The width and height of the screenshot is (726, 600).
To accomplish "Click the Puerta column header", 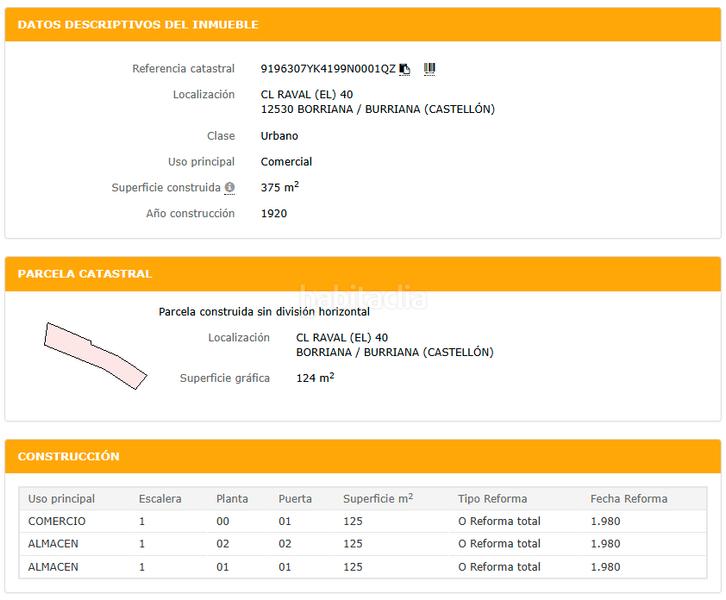I will coord(294,498).
